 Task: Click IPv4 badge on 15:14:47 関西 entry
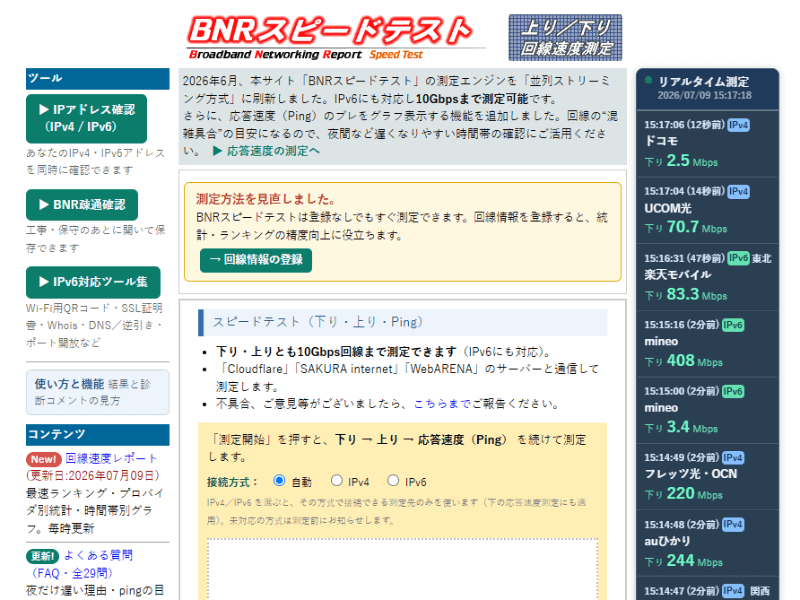tap(733, 591)
